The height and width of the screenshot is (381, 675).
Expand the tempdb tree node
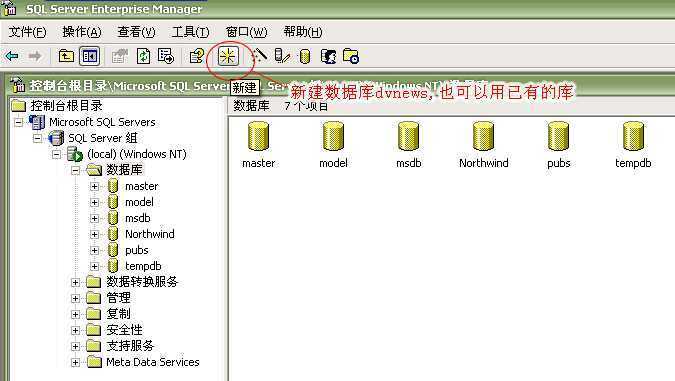pyautogui.click(x=94, y=266)
